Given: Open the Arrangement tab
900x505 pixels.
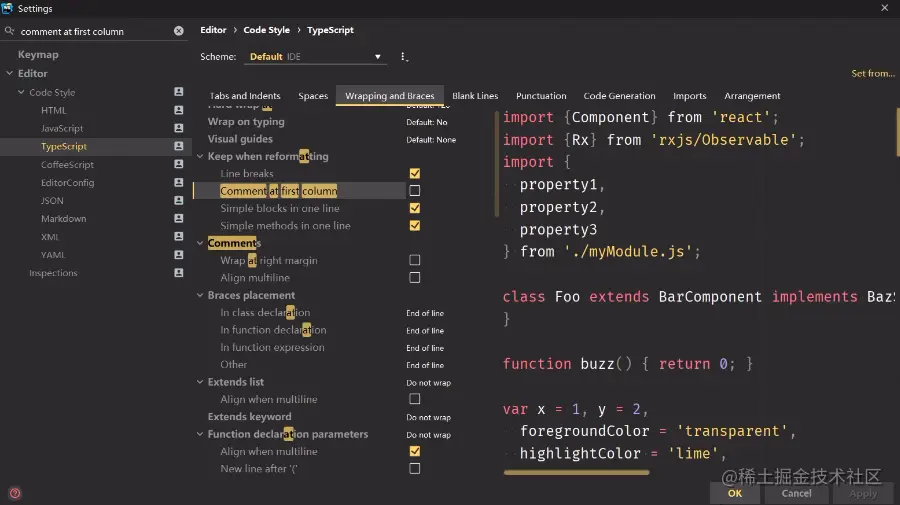Looking at the screenshot, I should click(752, 96).
